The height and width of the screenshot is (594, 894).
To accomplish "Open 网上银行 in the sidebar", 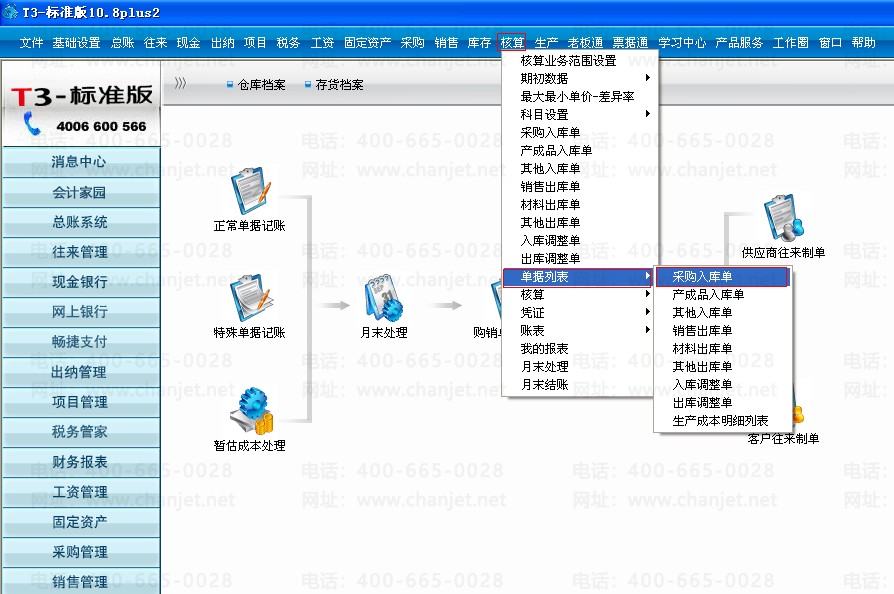I will click(81, 312).
